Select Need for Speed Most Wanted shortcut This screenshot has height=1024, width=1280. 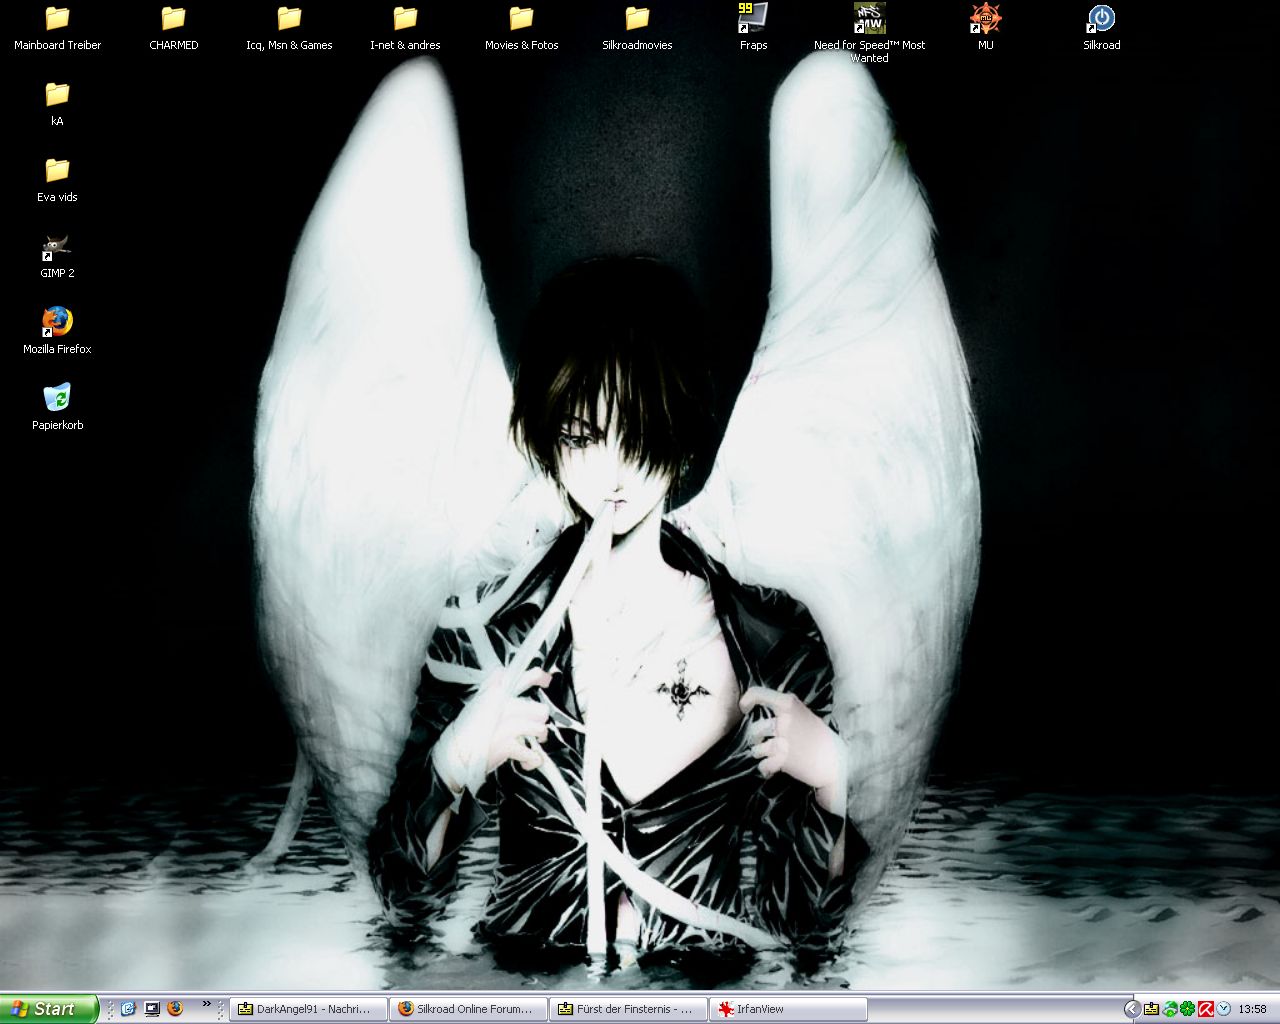[869, 19]
